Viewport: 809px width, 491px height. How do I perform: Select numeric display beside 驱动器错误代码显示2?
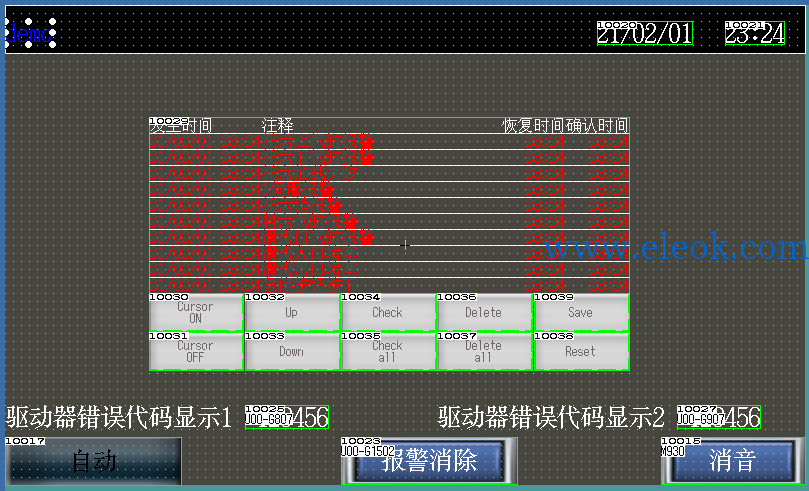(x=719, y=417)
